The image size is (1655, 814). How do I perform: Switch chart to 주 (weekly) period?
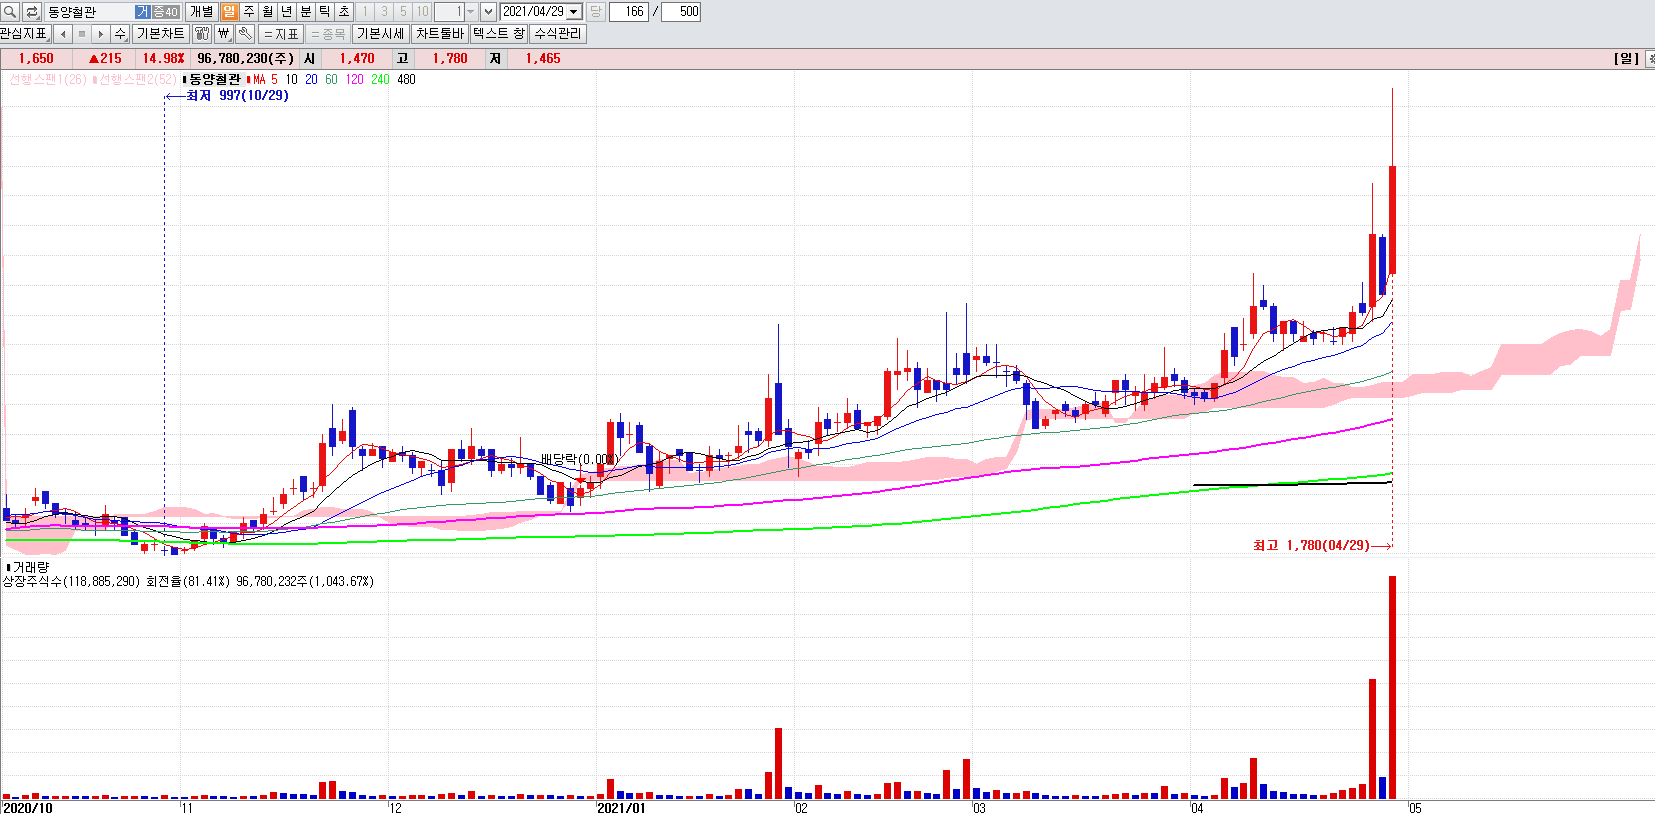click(248, 12)
